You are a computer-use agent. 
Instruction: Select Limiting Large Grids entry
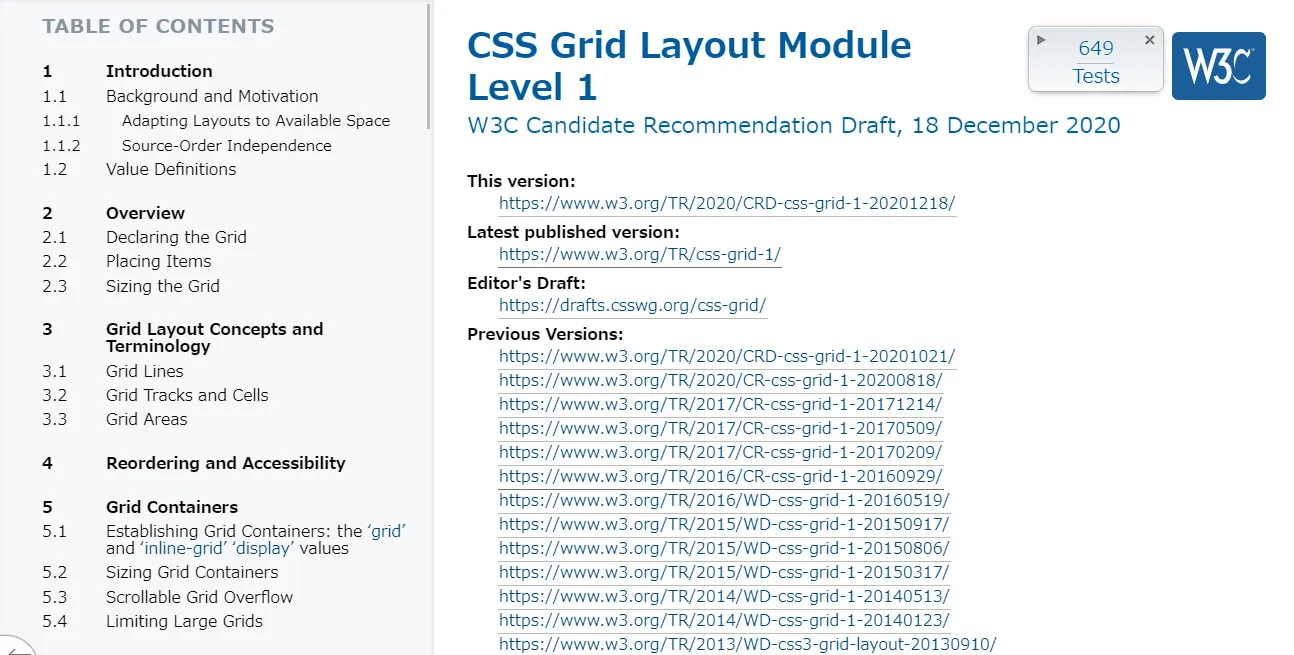coord(184,621)
